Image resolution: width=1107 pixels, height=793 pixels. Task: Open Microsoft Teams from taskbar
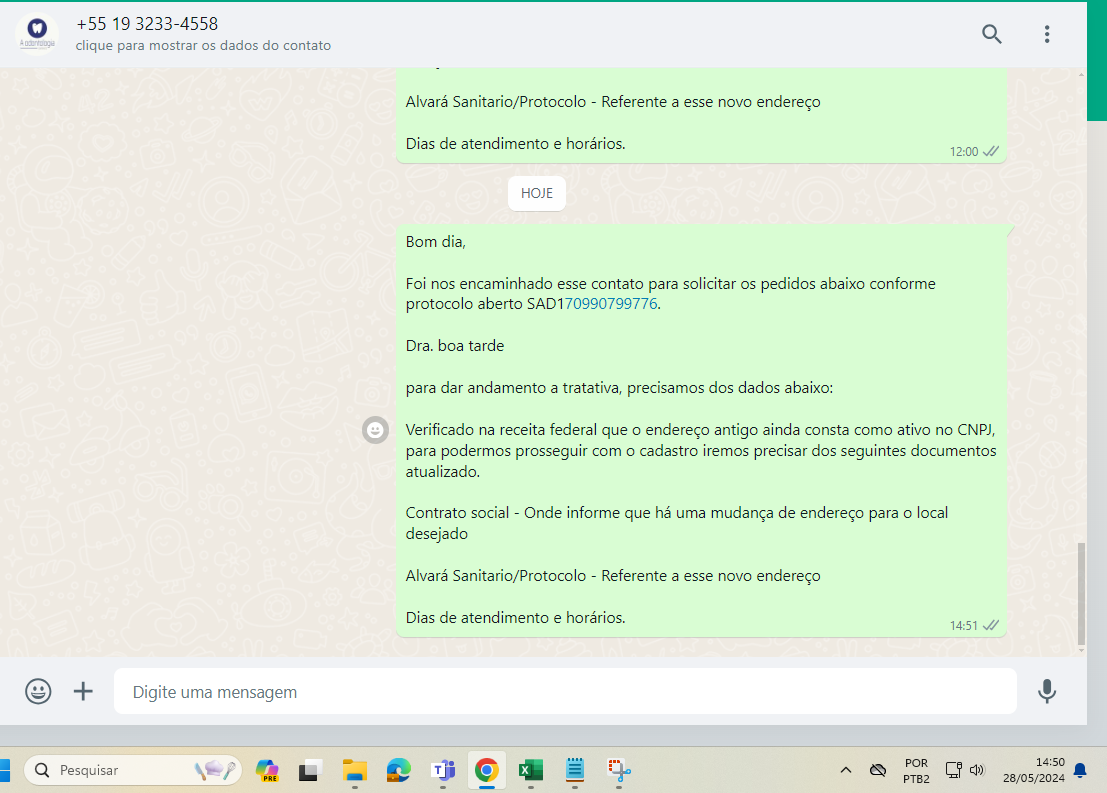(443, 770)
